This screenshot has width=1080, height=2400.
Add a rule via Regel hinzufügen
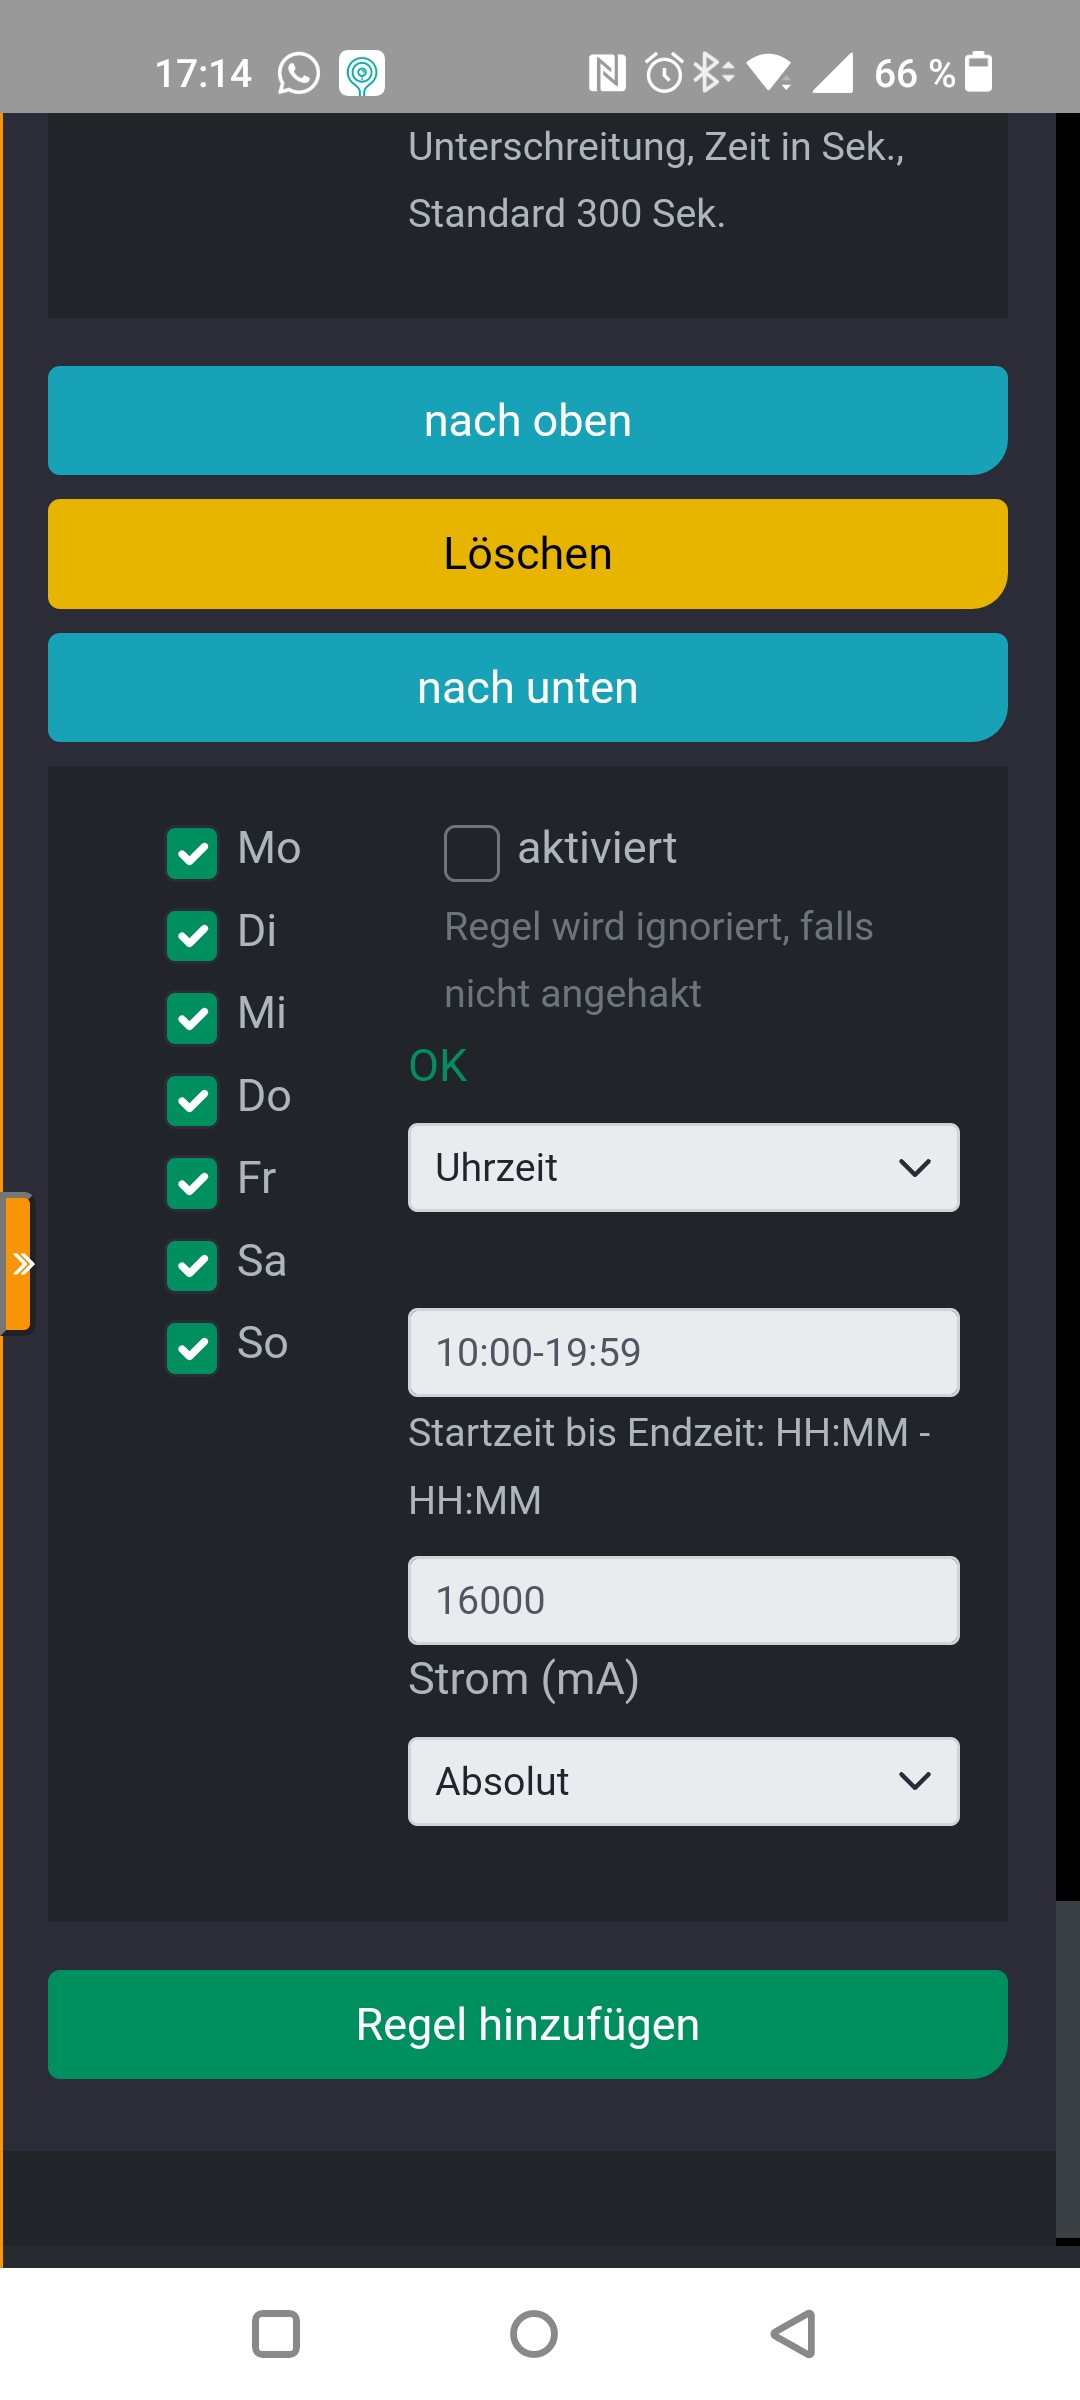tap(528, 2024)
